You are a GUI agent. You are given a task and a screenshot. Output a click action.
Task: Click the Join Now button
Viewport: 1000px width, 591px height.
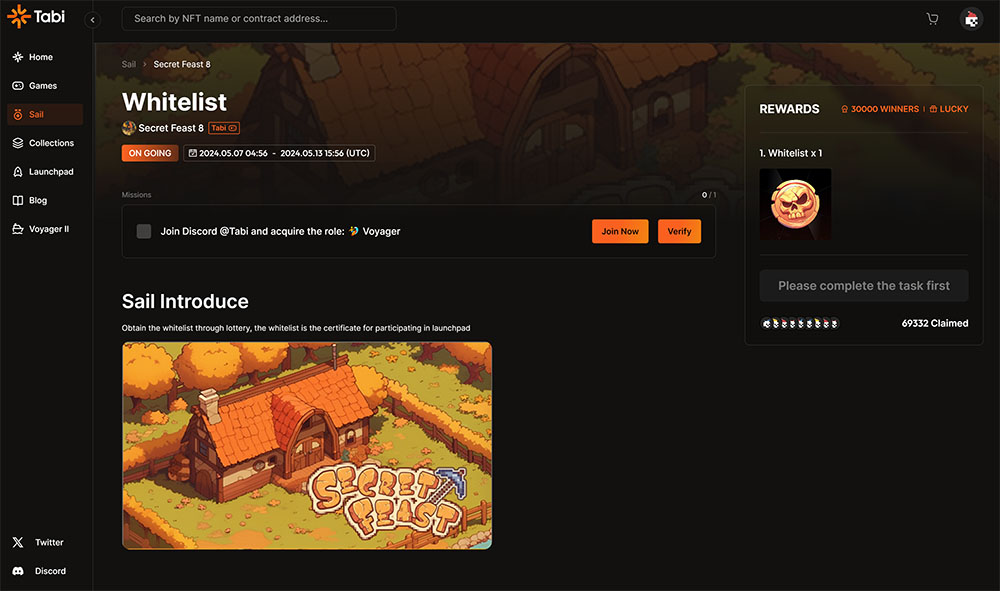pyautogui.click(x=620, y=231)
